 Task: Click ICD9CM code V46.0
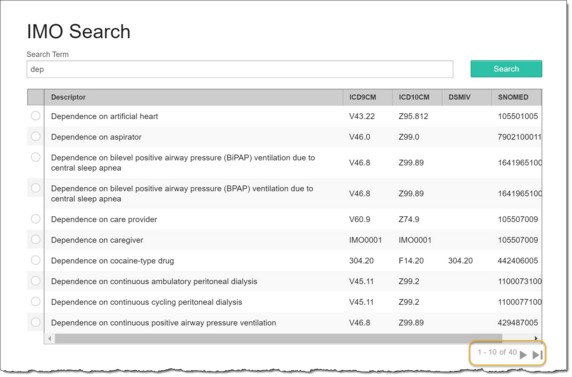[359, 137]
